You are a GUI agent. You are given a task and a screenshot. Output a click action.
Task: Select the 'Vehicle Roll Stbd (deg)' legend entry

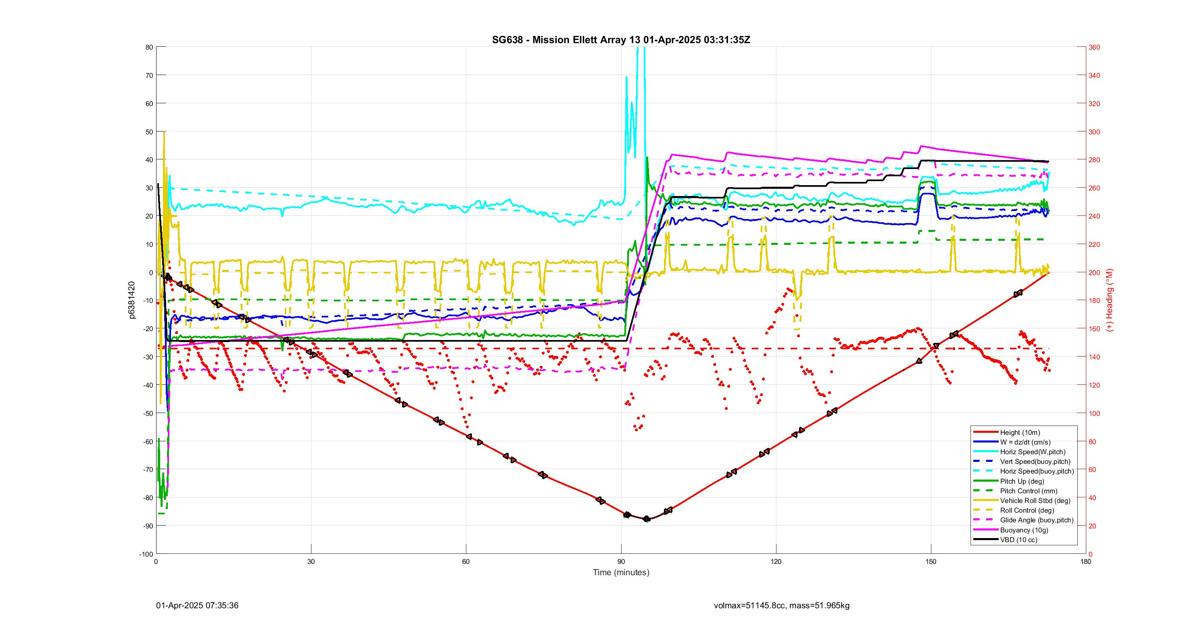click(x=1034, y=500)
